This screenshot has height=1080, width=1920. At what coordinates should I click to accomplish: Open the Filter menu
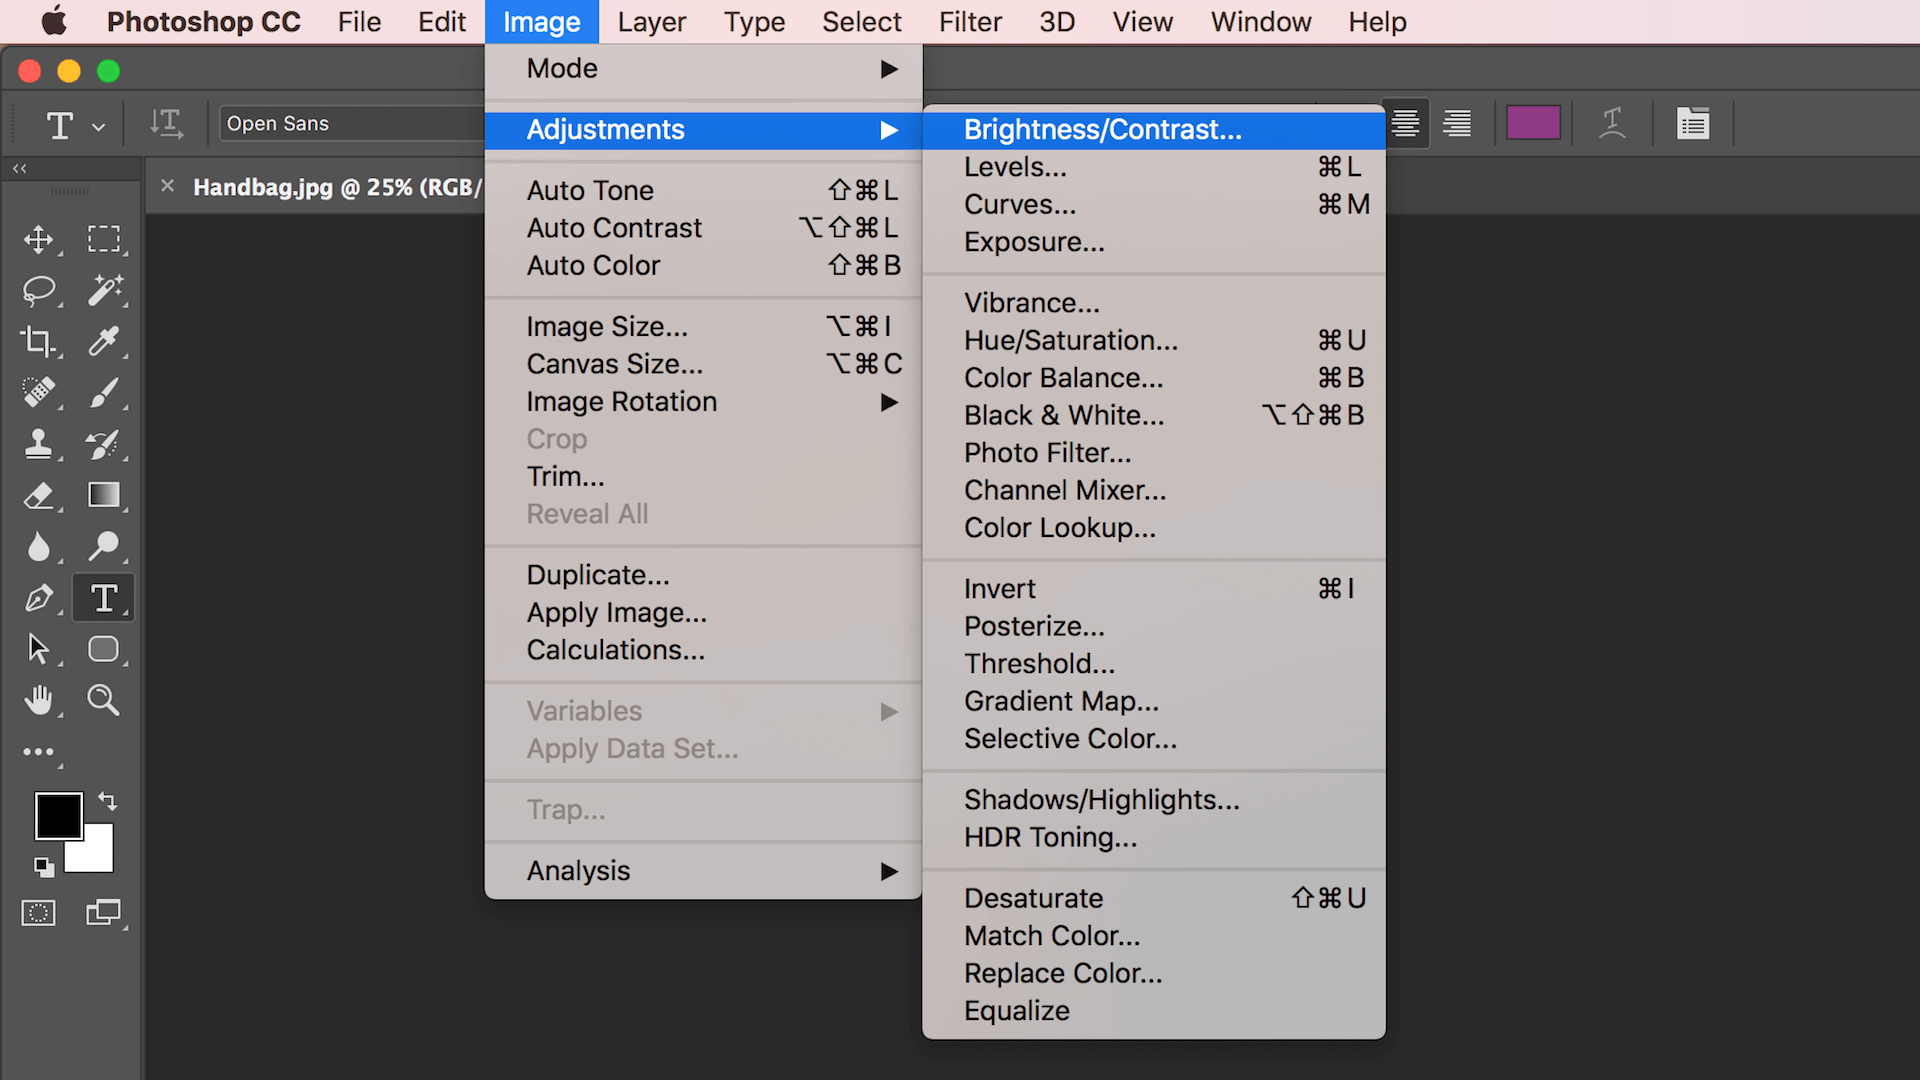pyautogui.click(x=969, y=22)
